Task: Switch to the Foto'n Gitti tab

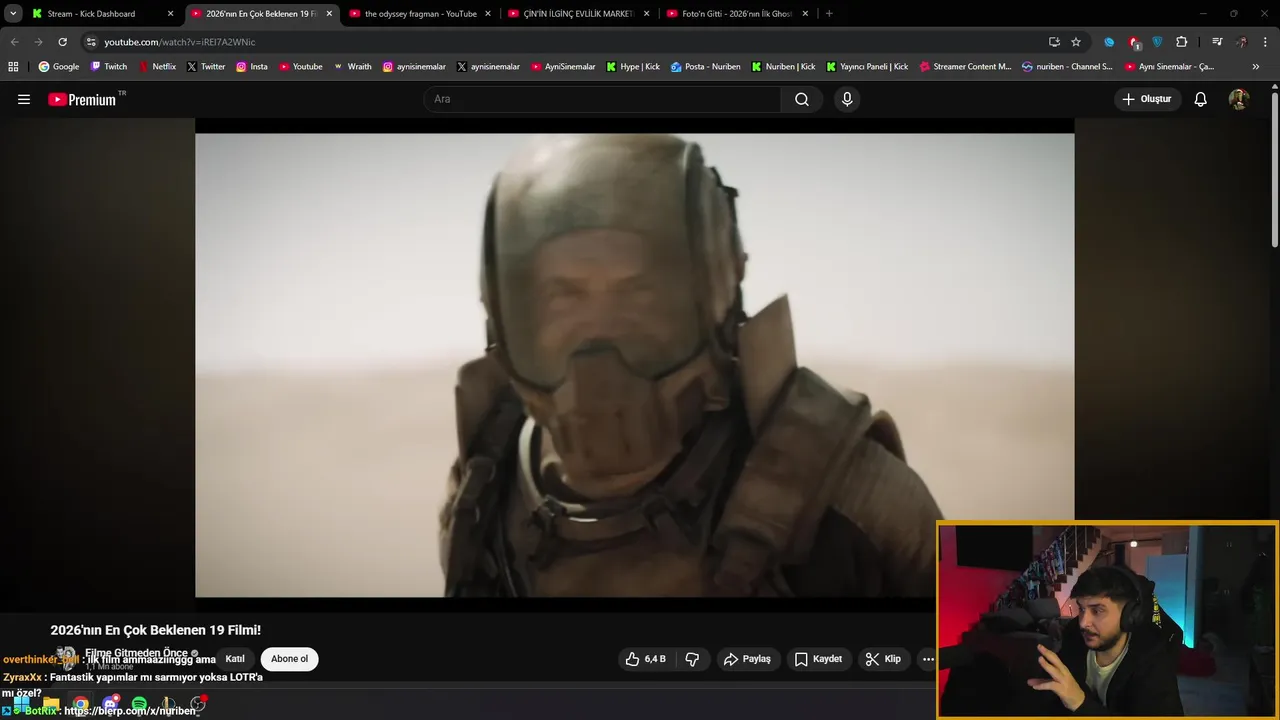Action: click(x=737, y=14)
